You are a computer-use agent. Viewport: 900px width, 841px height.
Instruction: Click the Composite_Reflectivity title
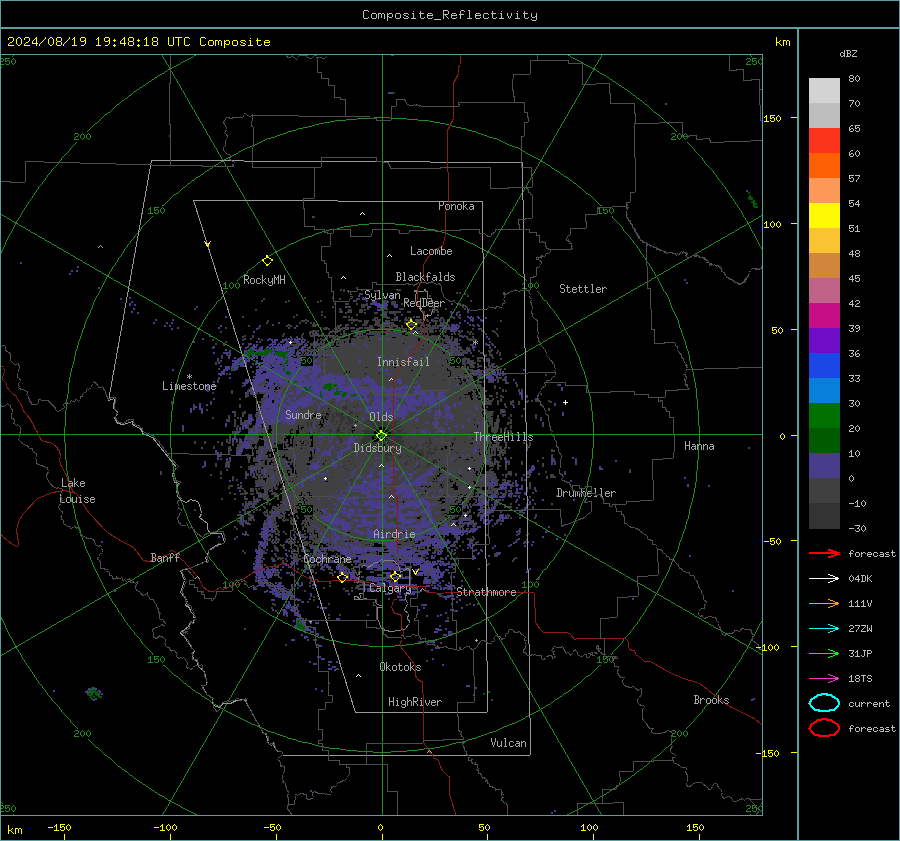point(450,15)
